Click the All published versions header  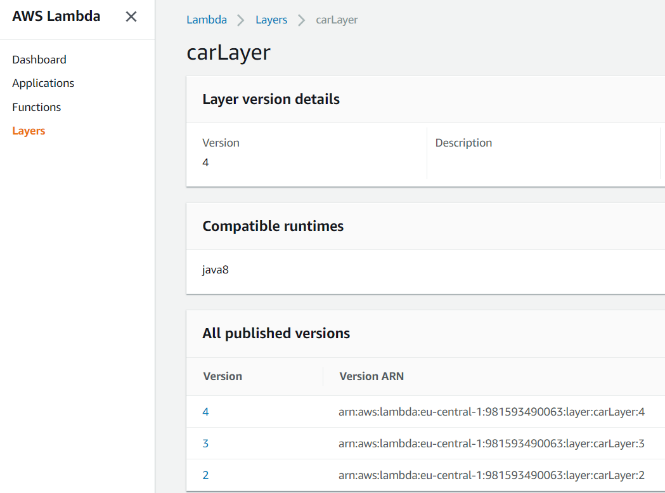tap(276, 333)
